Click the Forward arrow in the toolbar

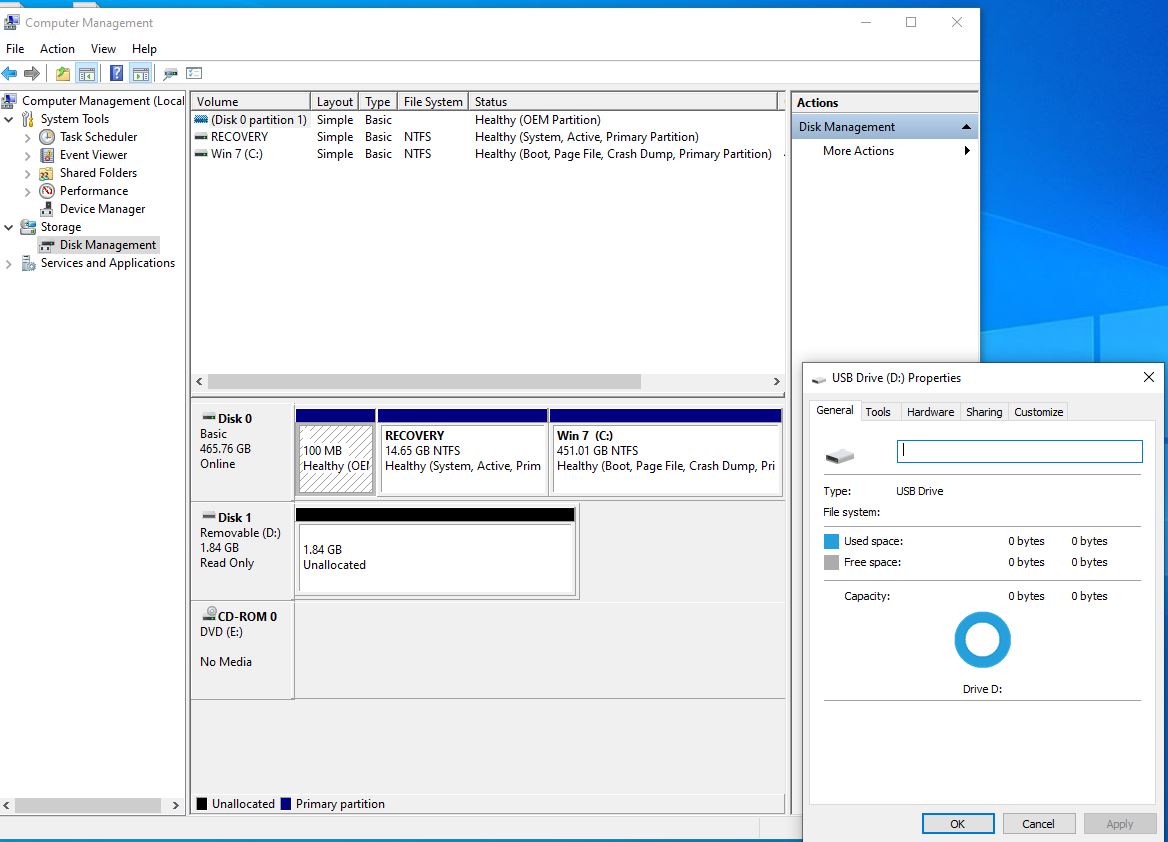point(31,73)
